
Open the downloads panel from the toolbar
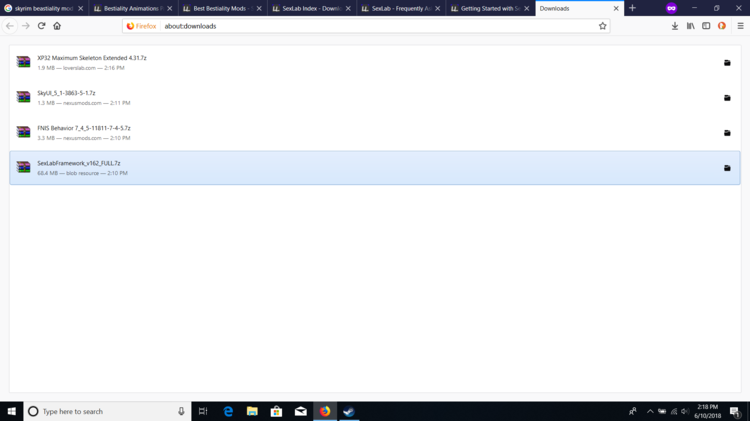pos(674,26)
